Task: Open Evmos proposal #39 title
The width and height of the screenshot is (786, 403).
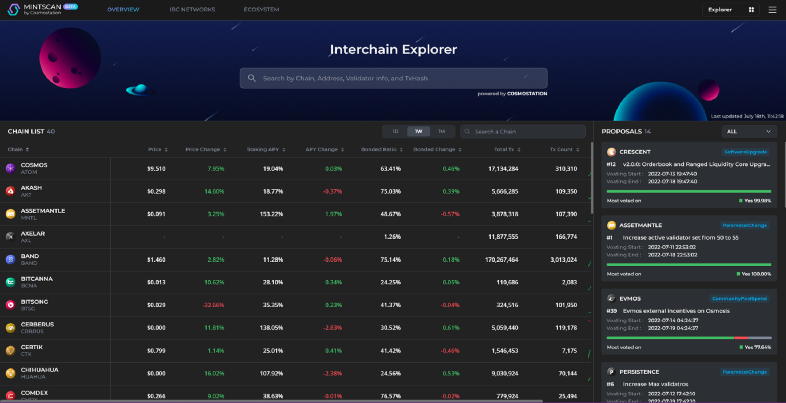Action: coord(676,311)
